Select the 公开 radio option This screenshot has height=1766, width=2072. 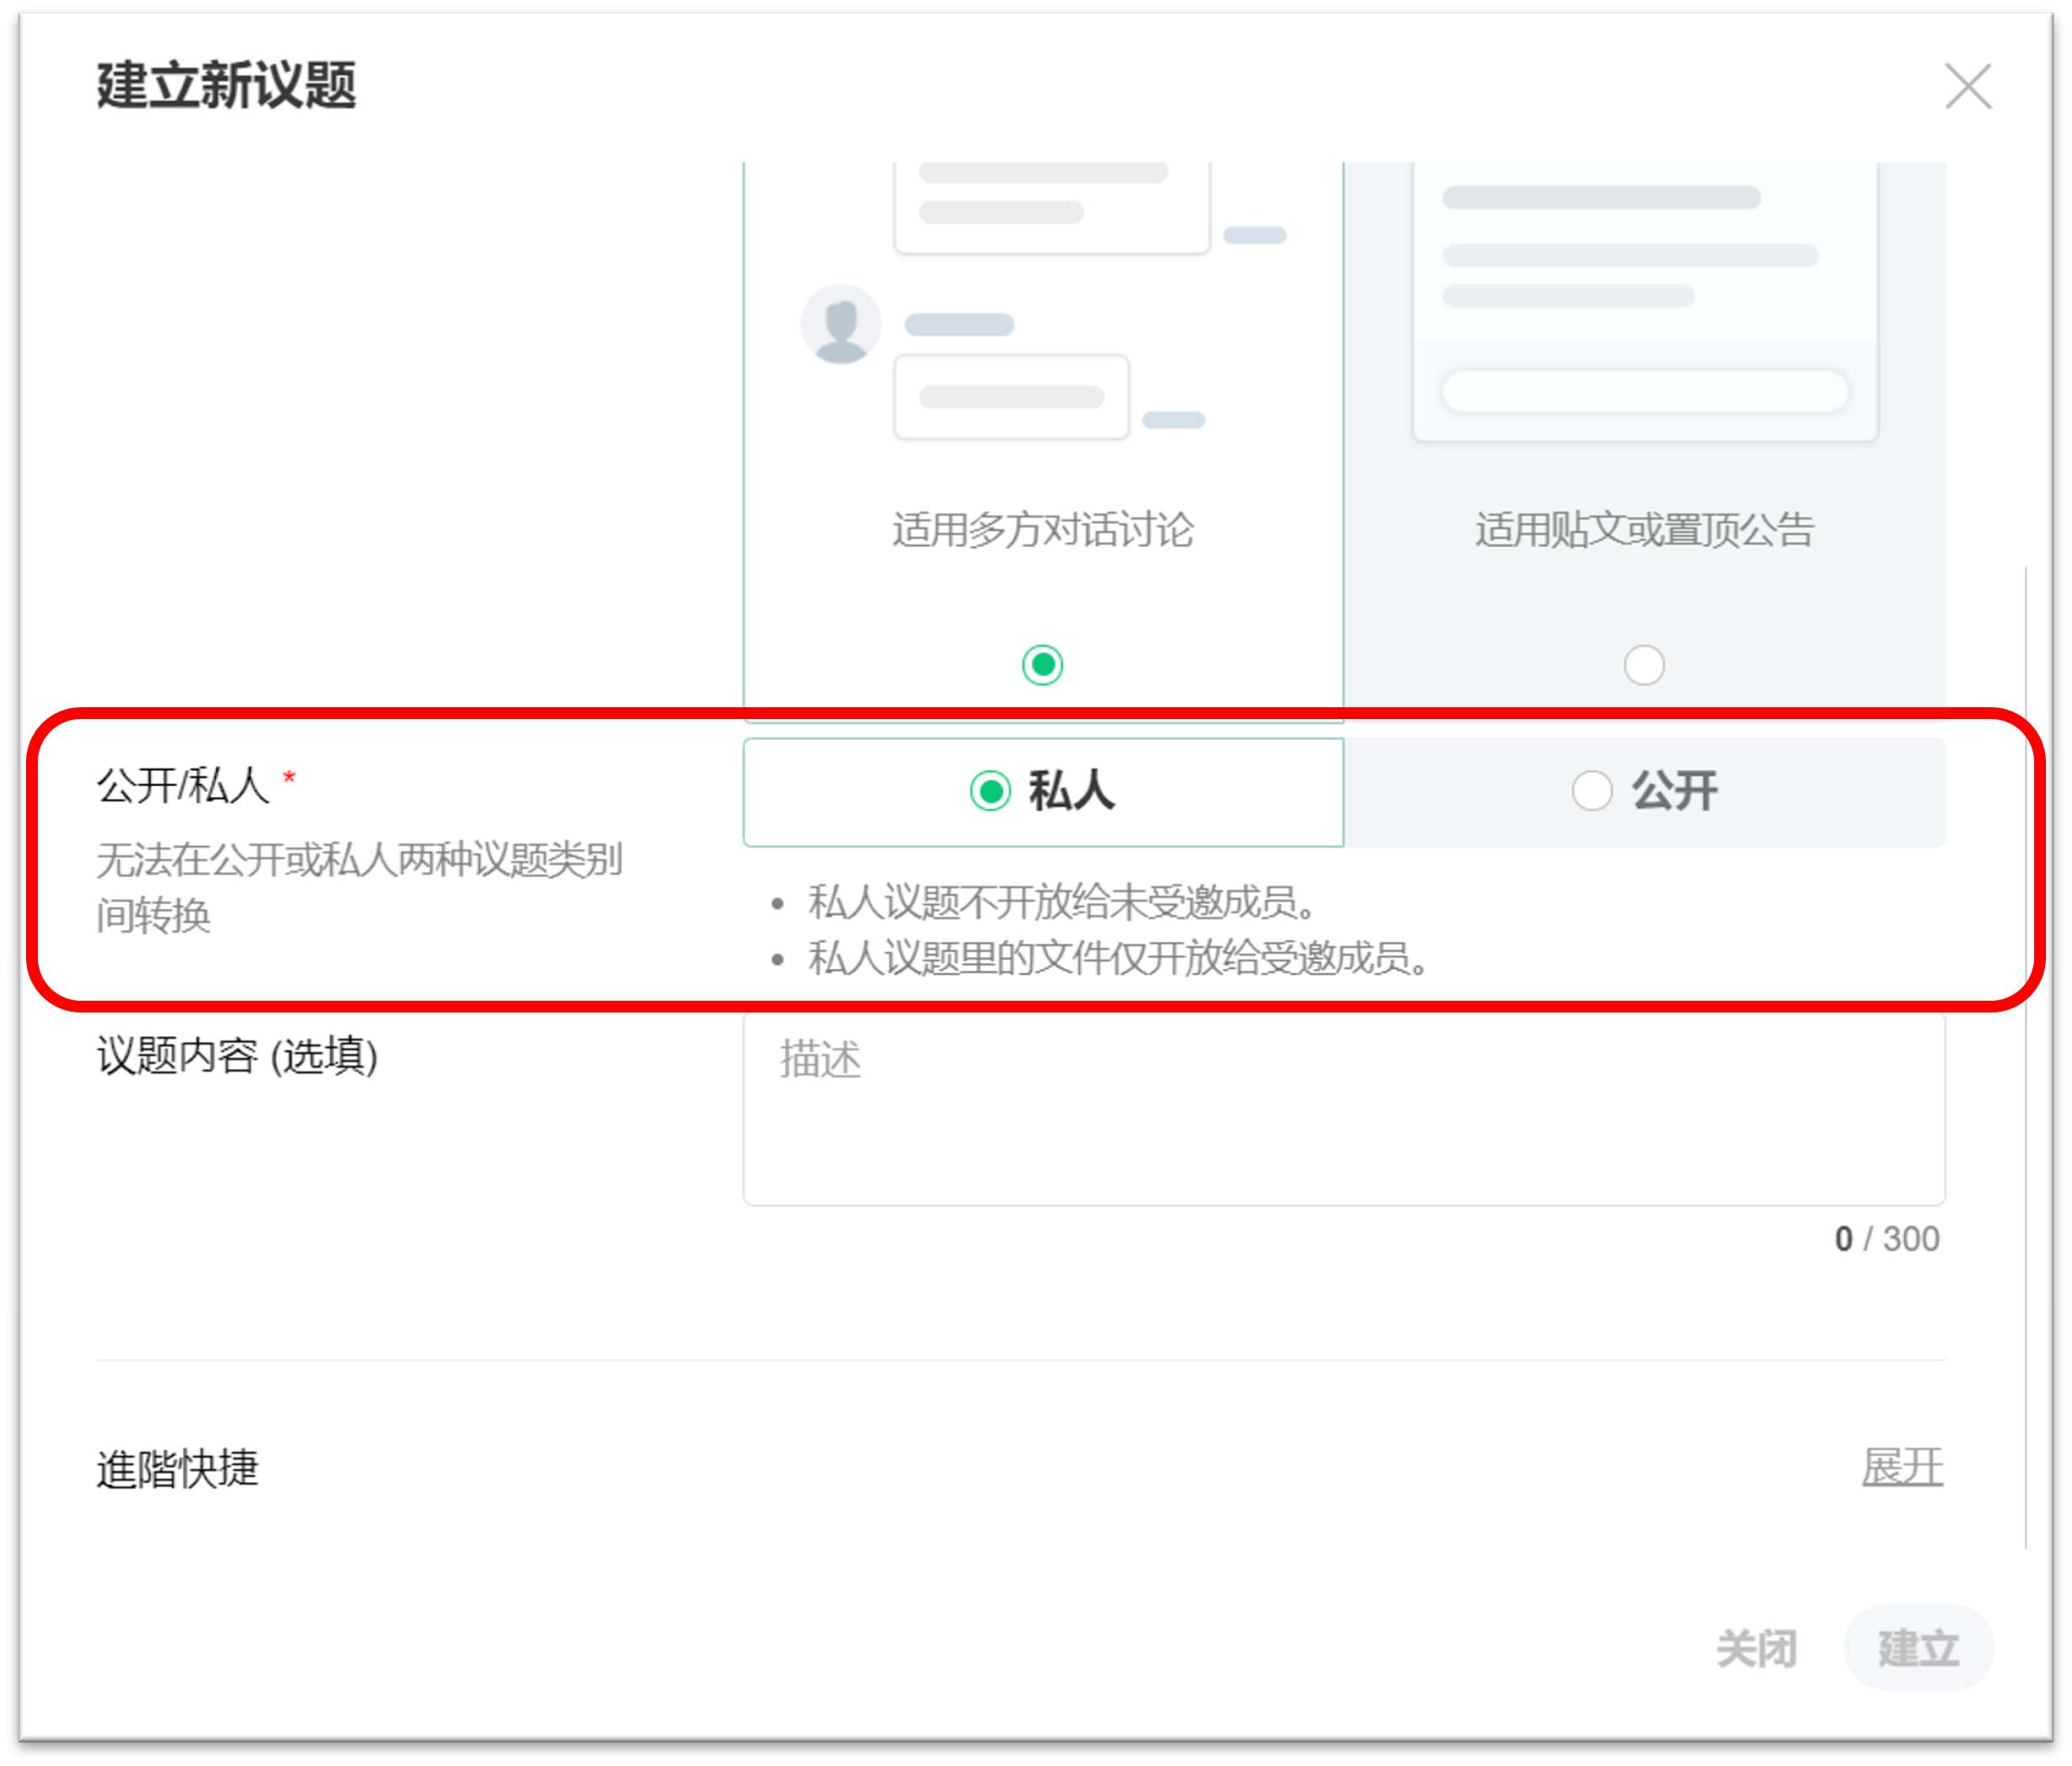[x=1591, y=791]
